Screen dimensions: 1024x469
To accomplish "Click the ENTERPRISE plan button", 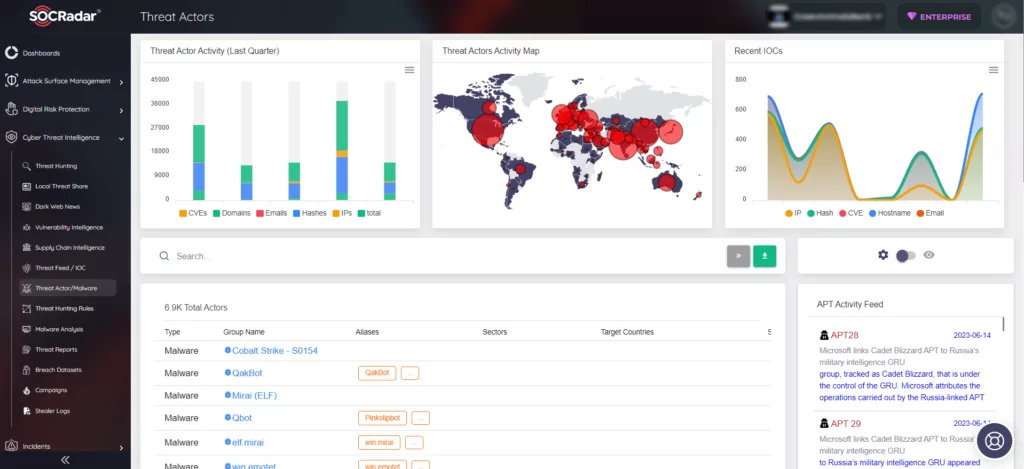I will pos(939,17).
